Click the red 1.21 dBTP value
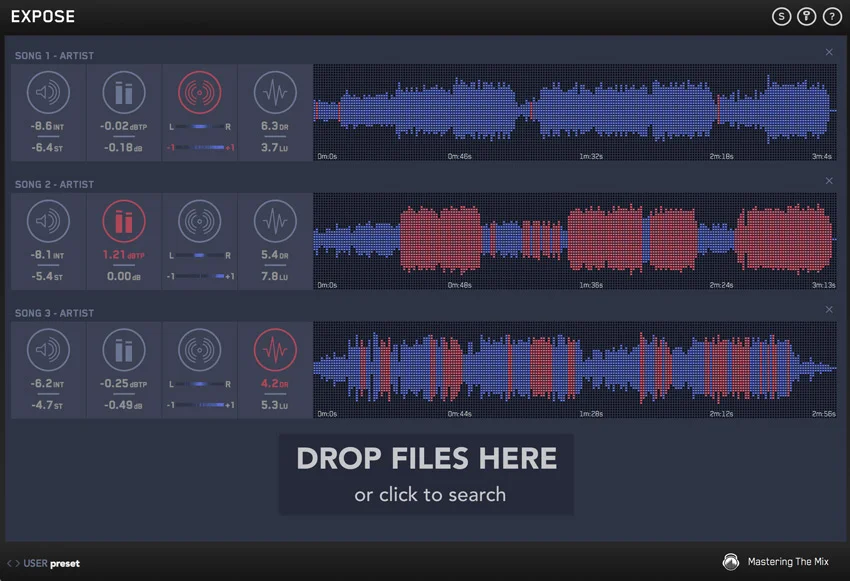This screenshot has width=850, height=581. tap(124, 255)
